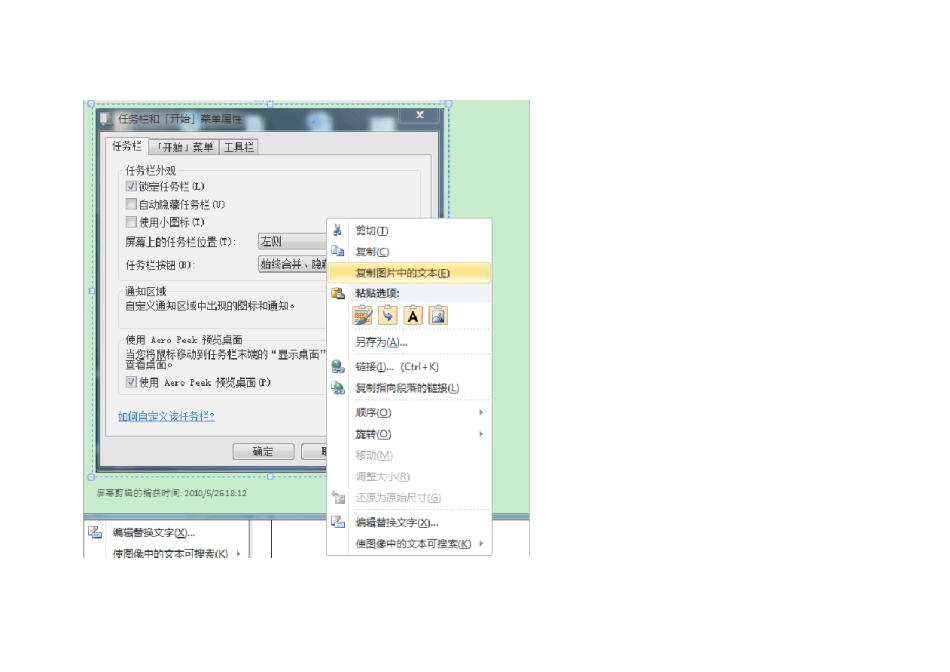Switch to the 任务栏 tab in the dialog
The width and height of the screenshot is (950, 672).
pyautogui.click(x=127, y=146)
